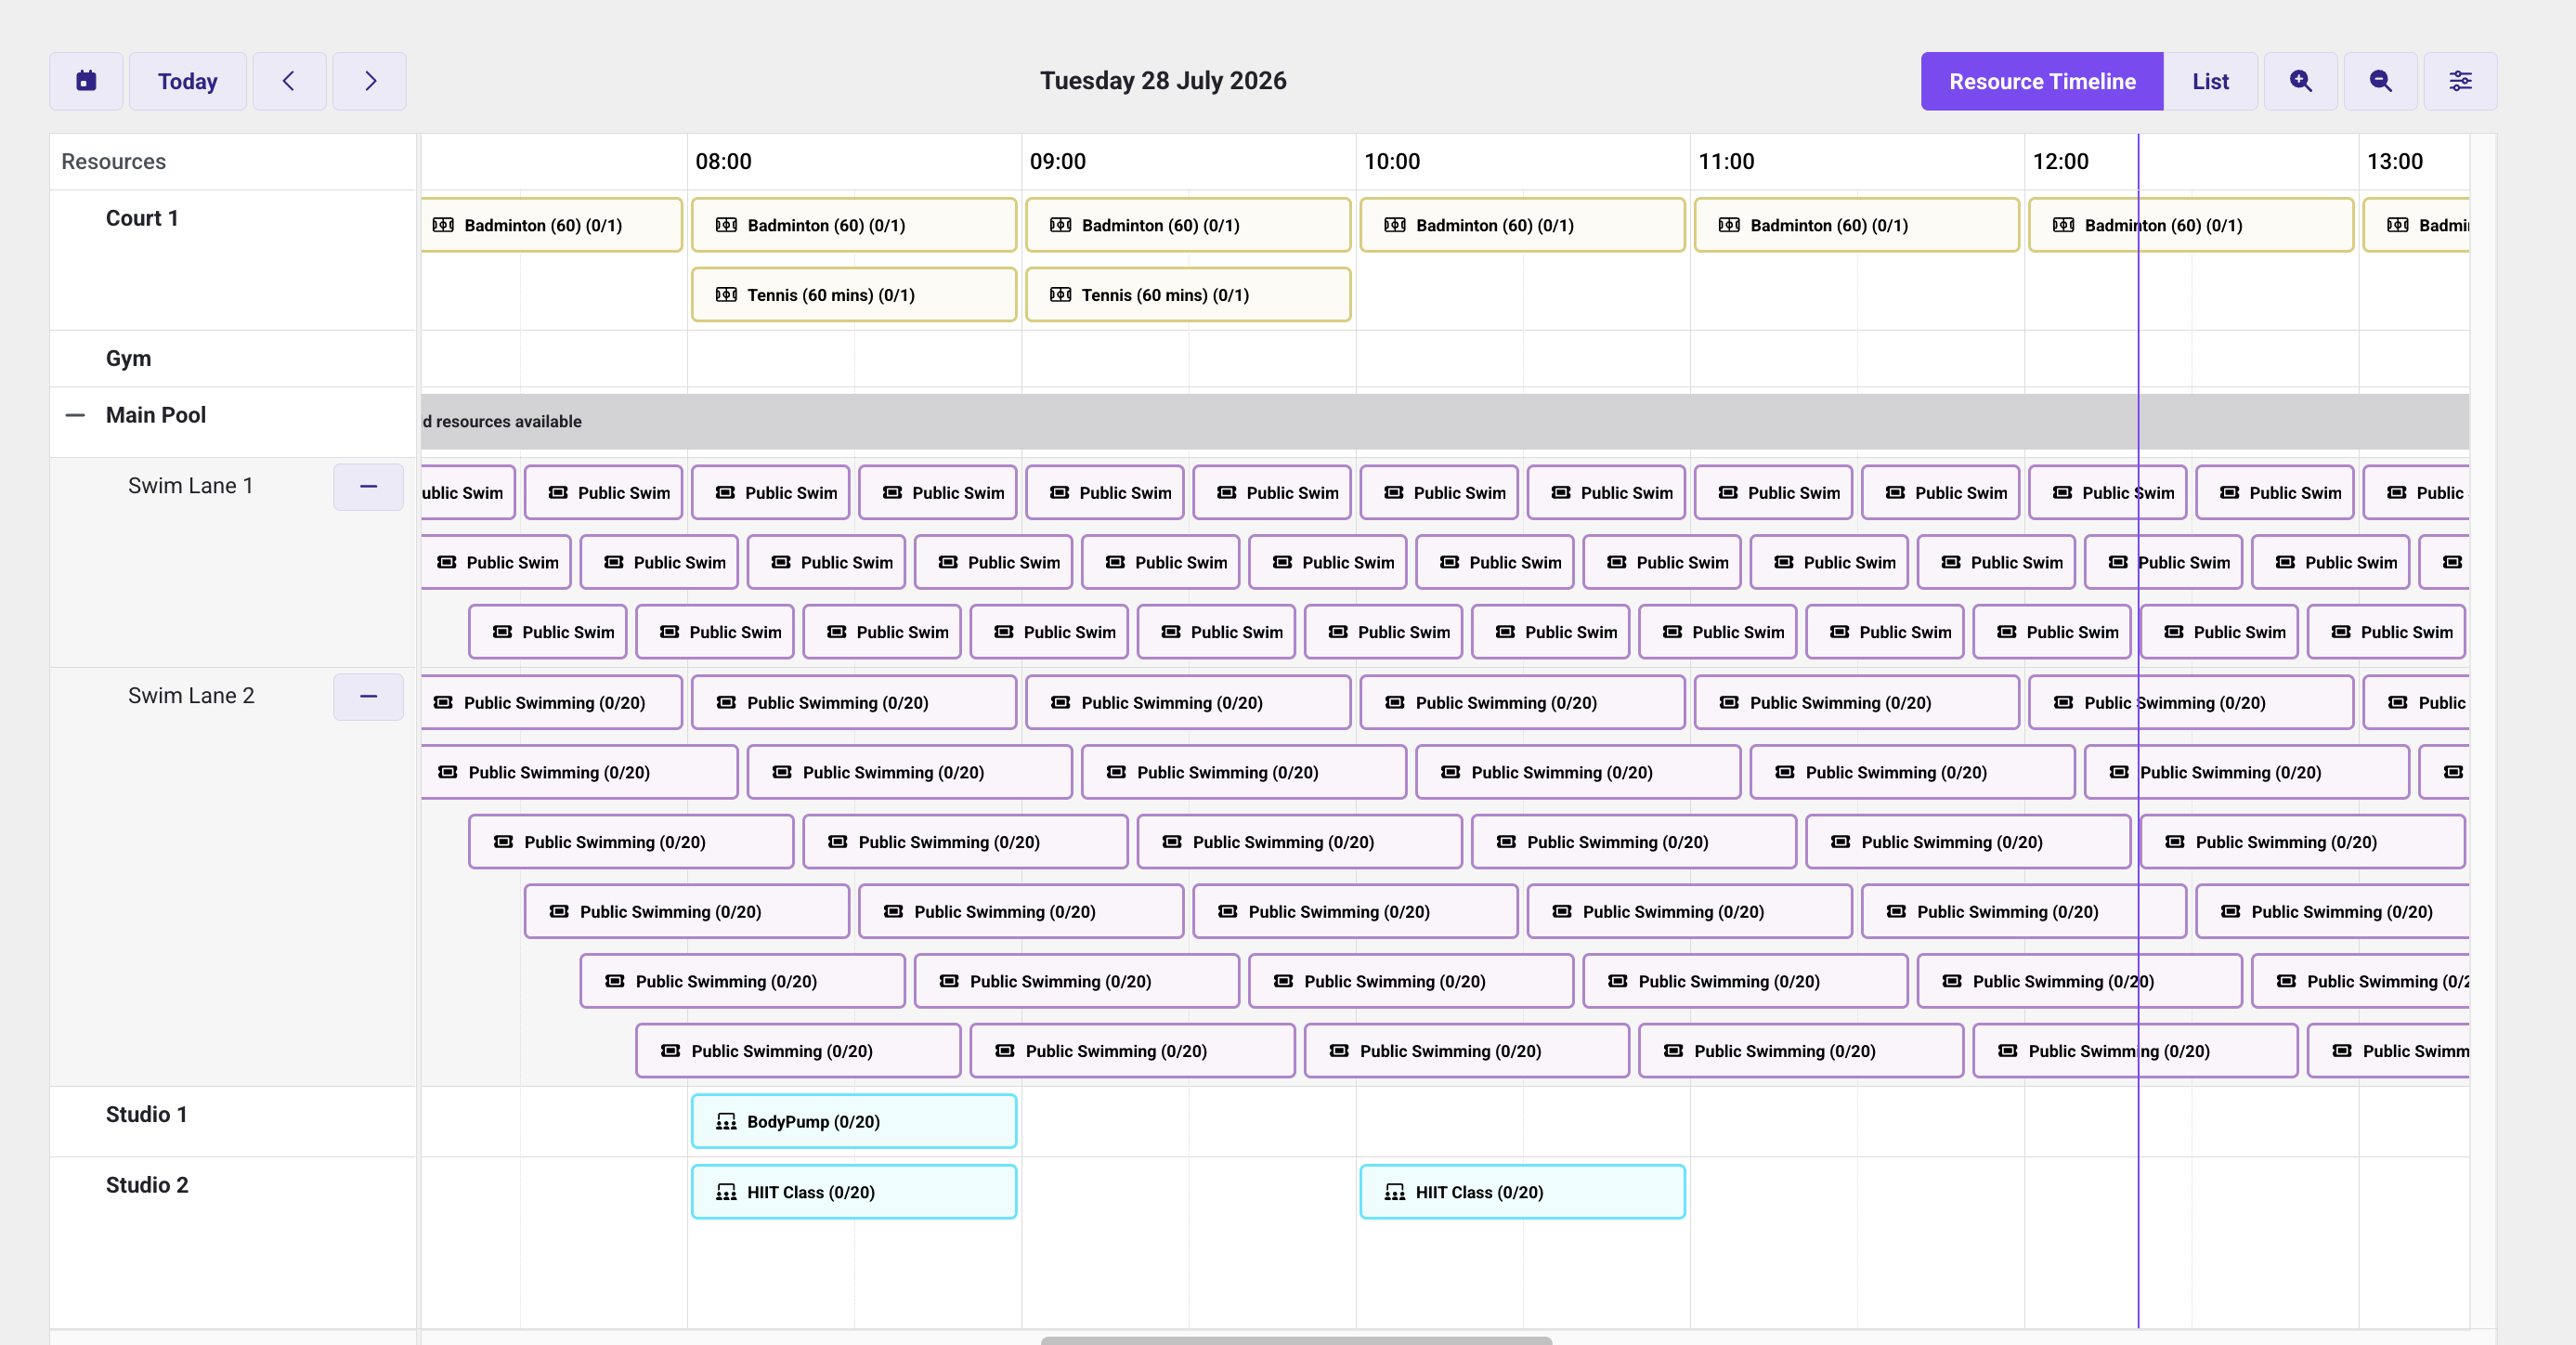Click the Swim Lane 2 label
Image resolution: width=2576 pixels, height=1345 pixels.
pyautogui.click(x=191, y=696)
